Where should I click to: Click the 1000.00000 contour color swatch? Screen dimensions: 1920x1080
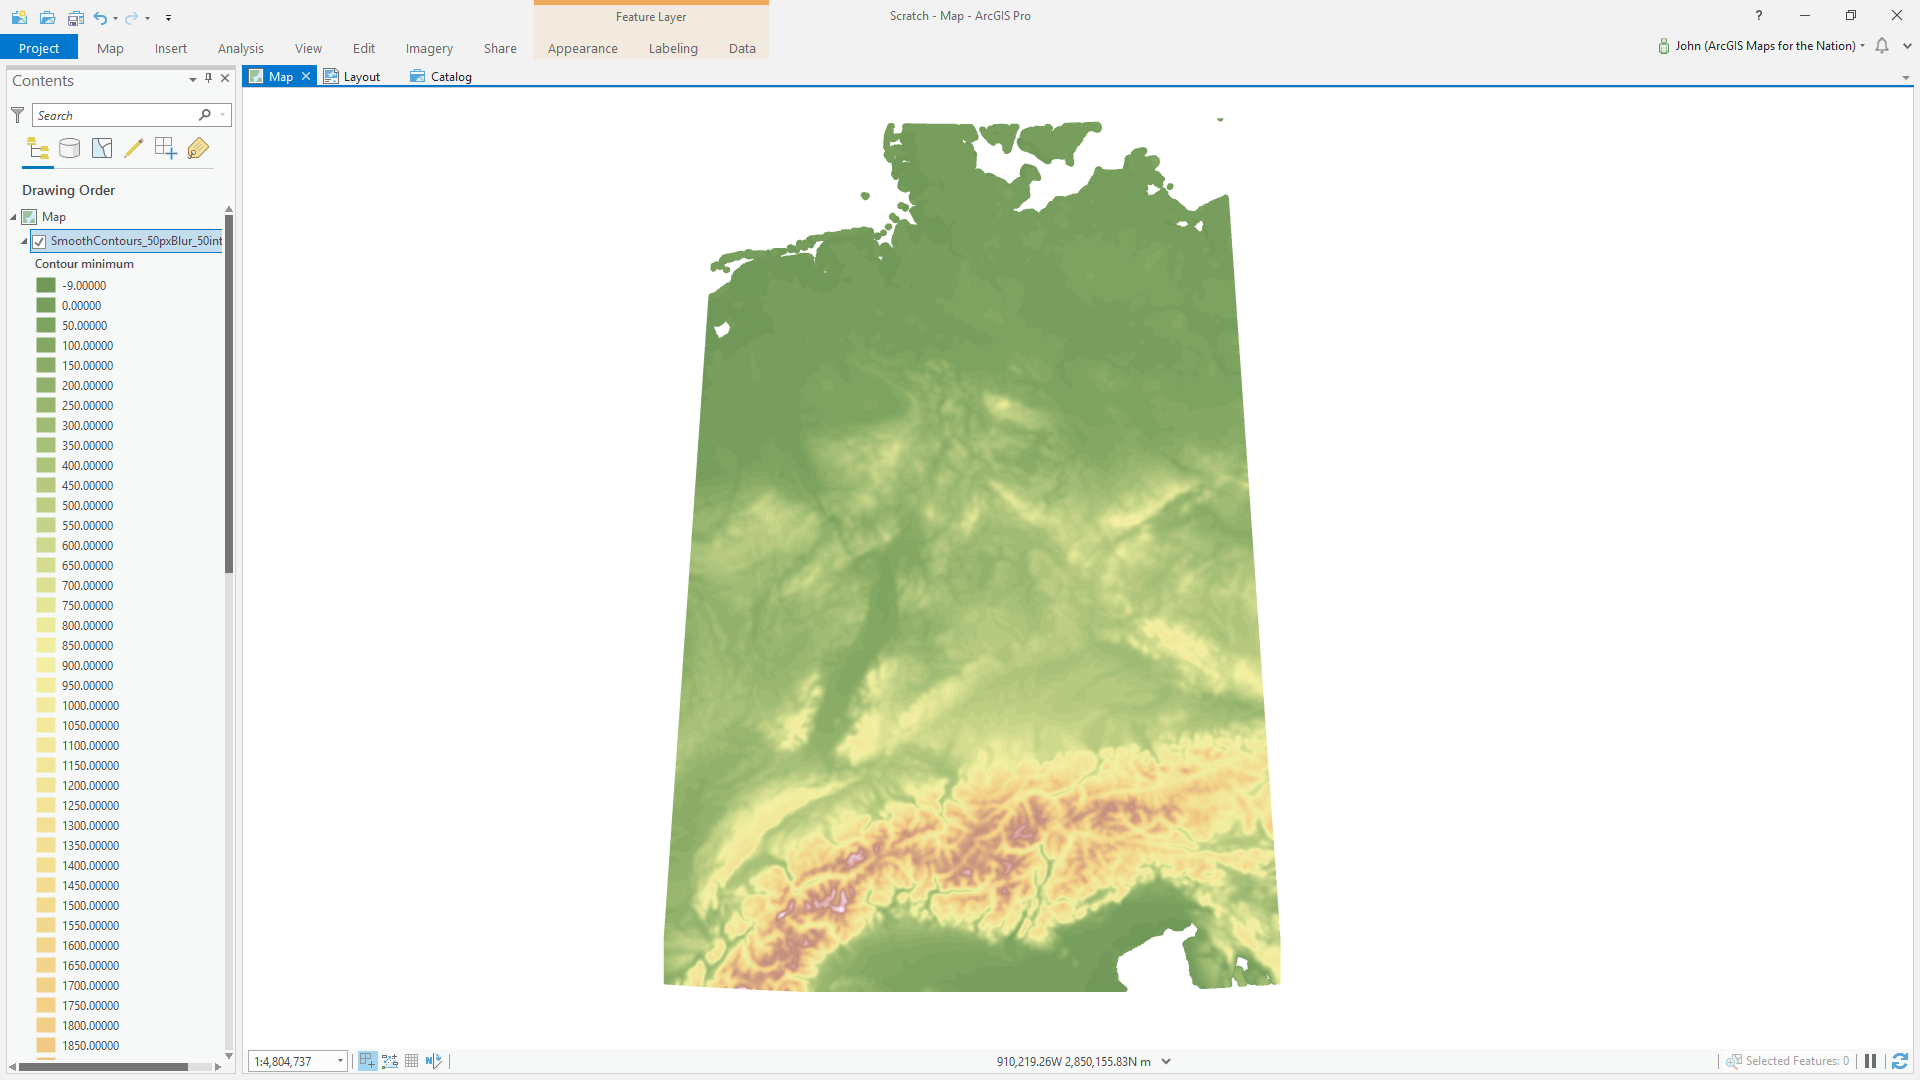(46, 705)
